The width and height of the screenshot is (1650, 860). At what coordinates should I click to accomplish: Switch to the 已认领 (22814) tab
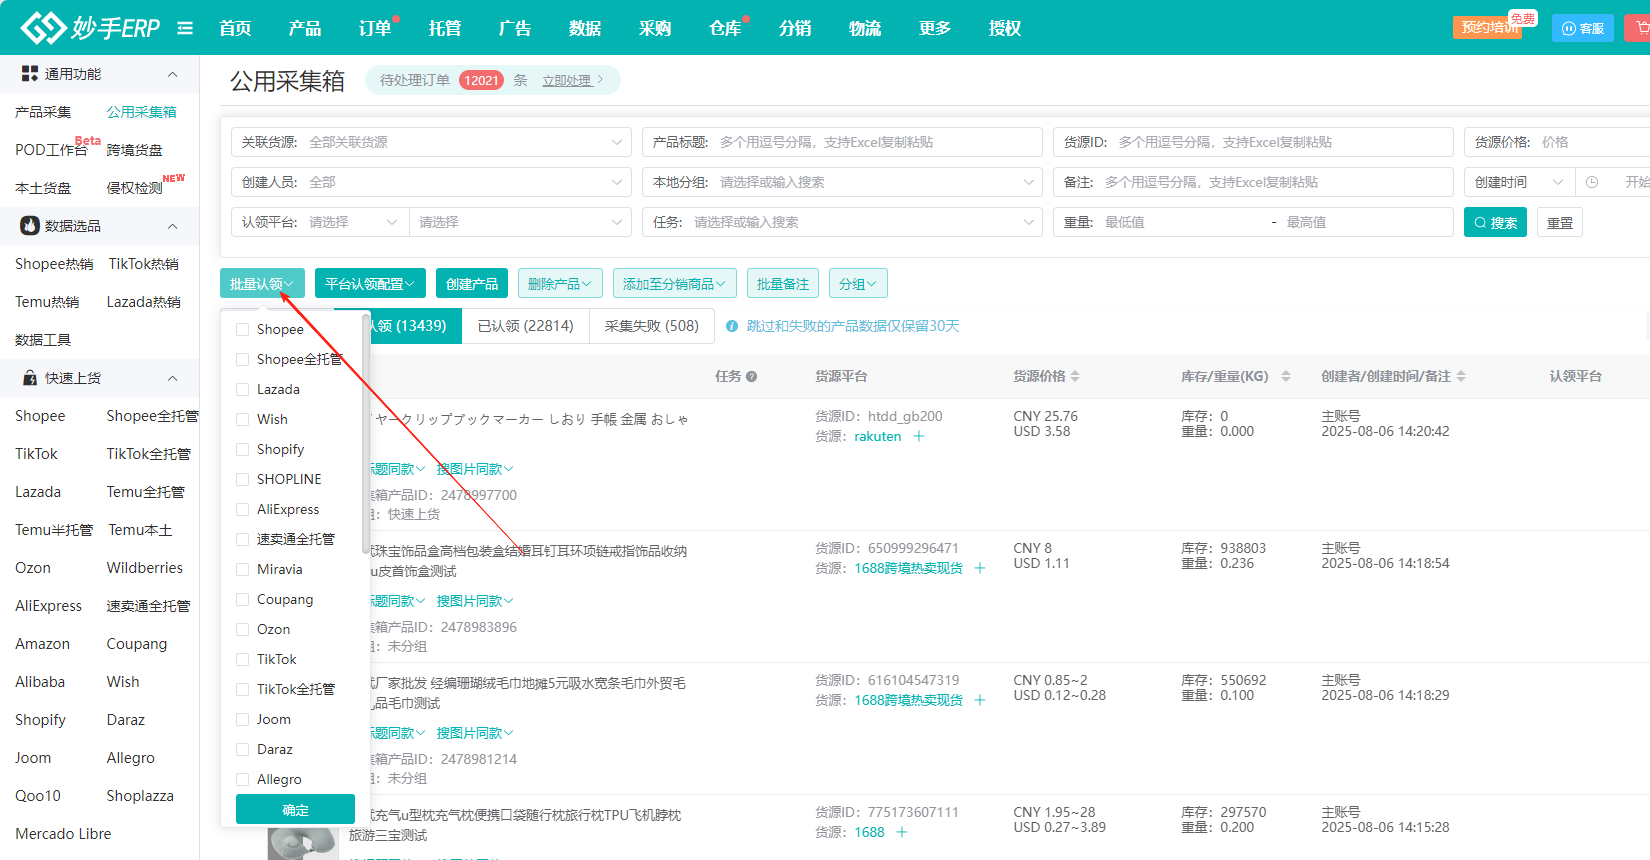525,326
